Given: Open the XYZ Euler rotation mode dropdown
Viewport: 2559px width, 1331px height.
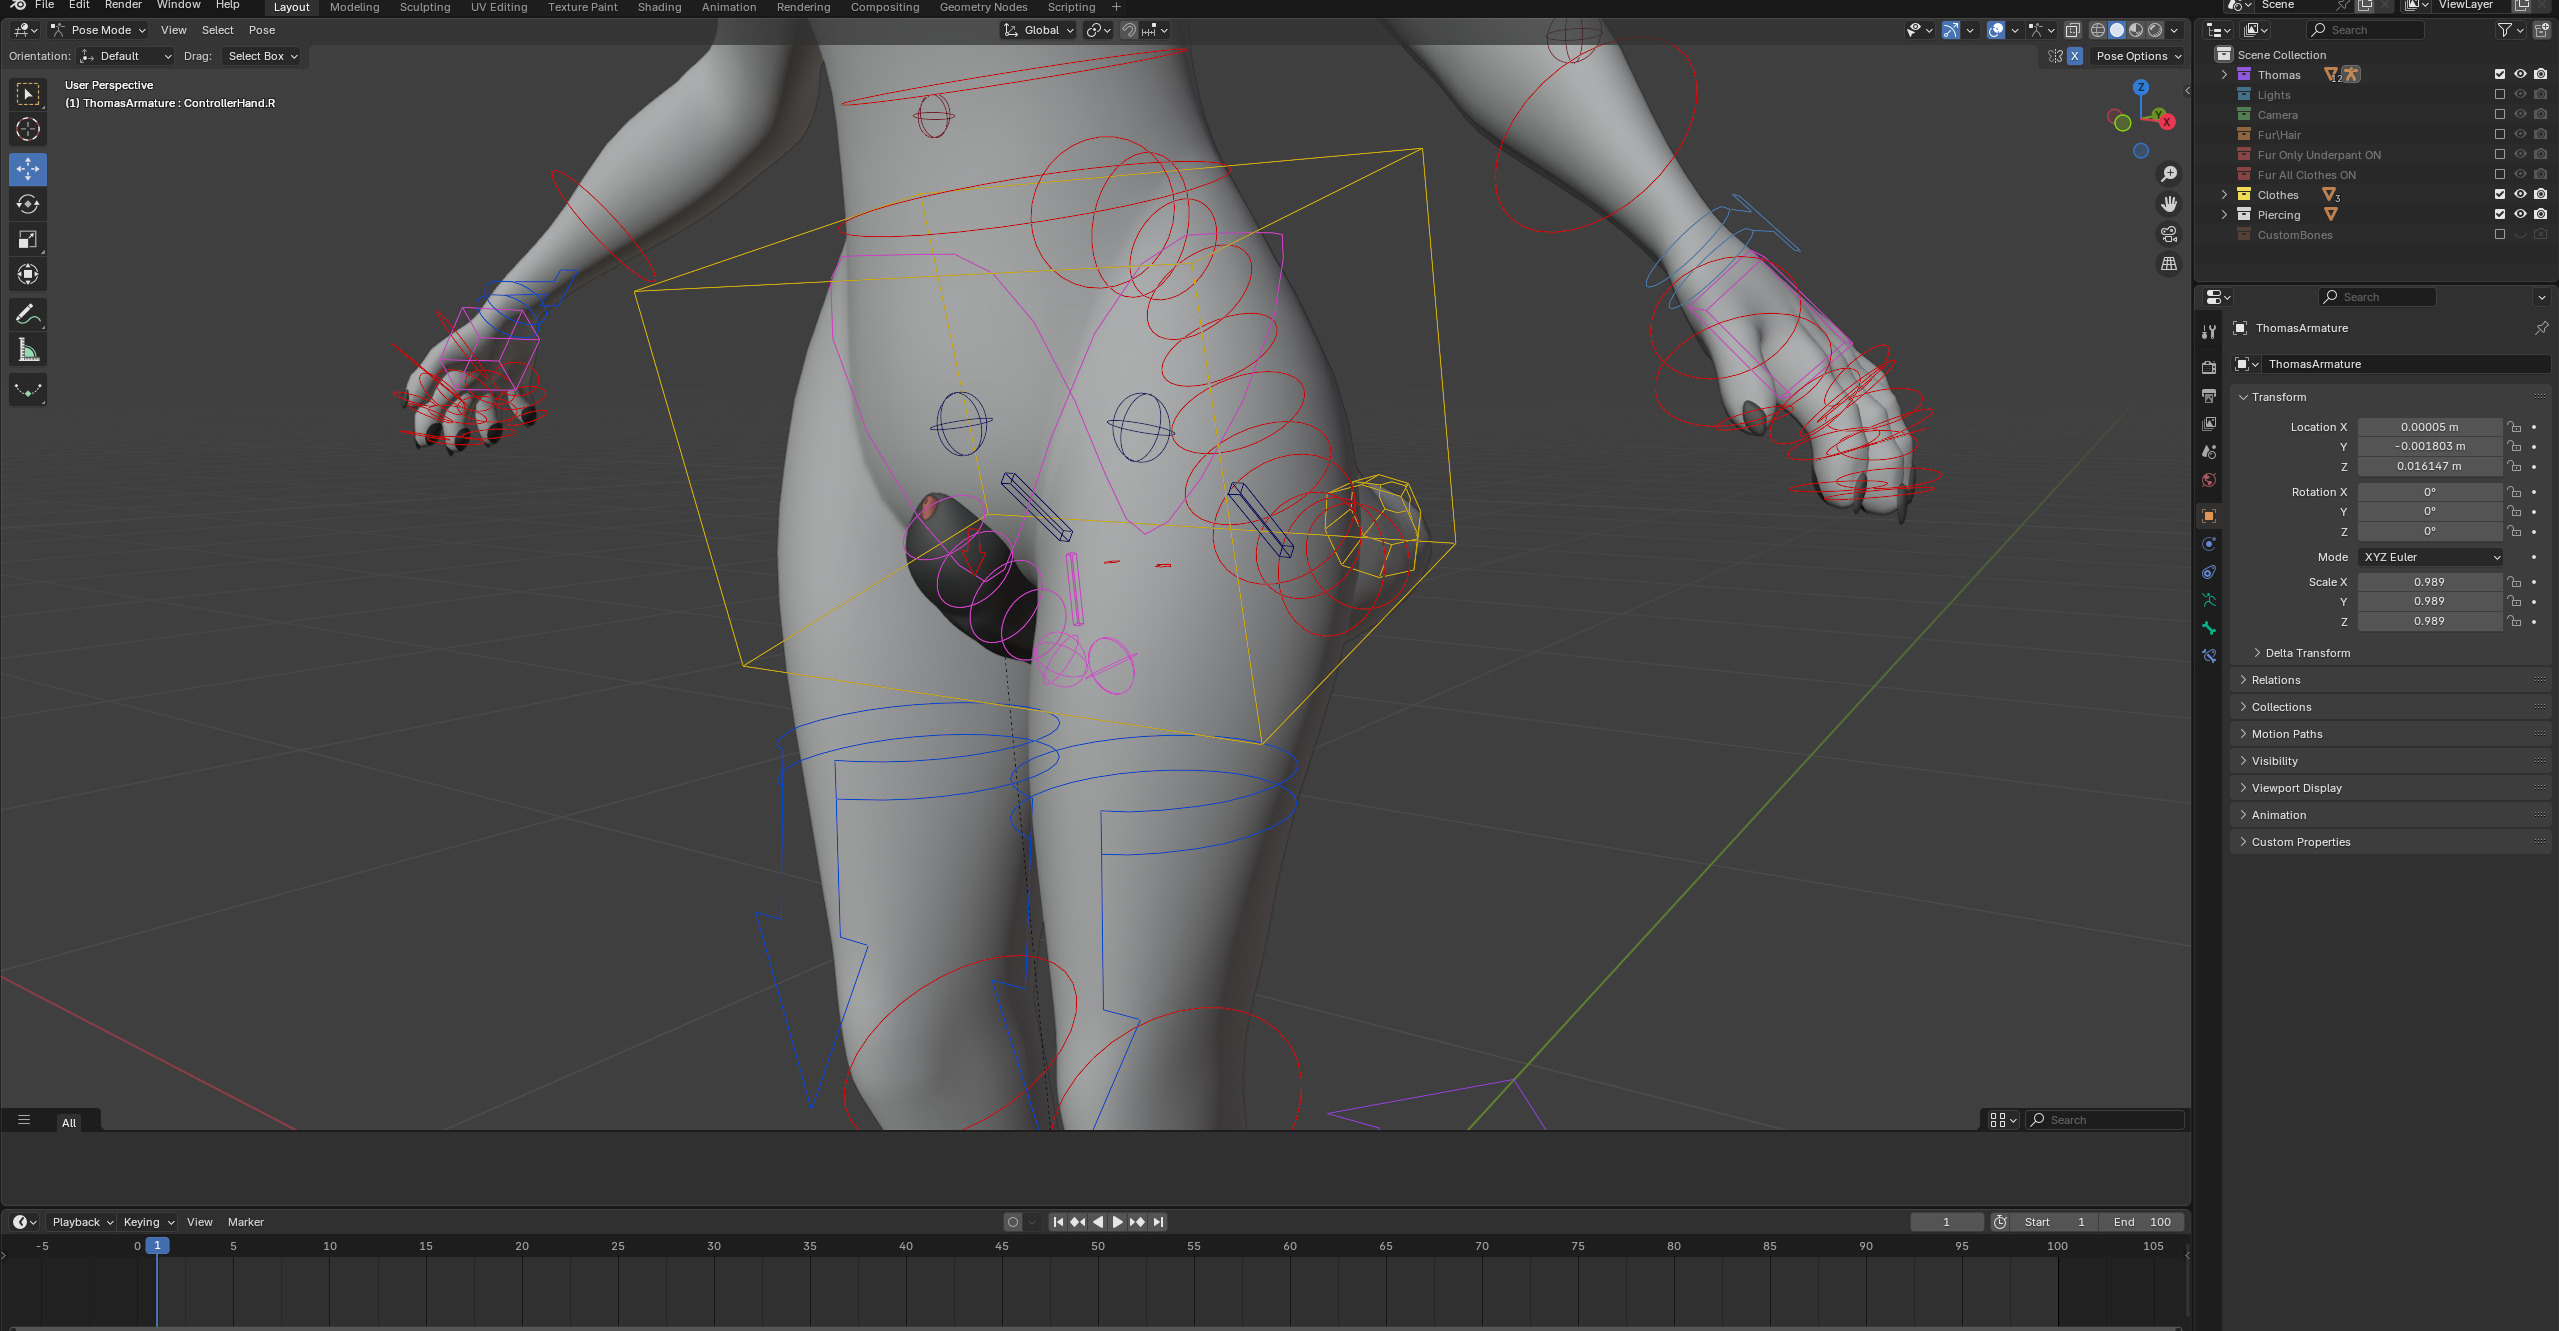Looking at the screenshot, I should [x=2430, y=557].
